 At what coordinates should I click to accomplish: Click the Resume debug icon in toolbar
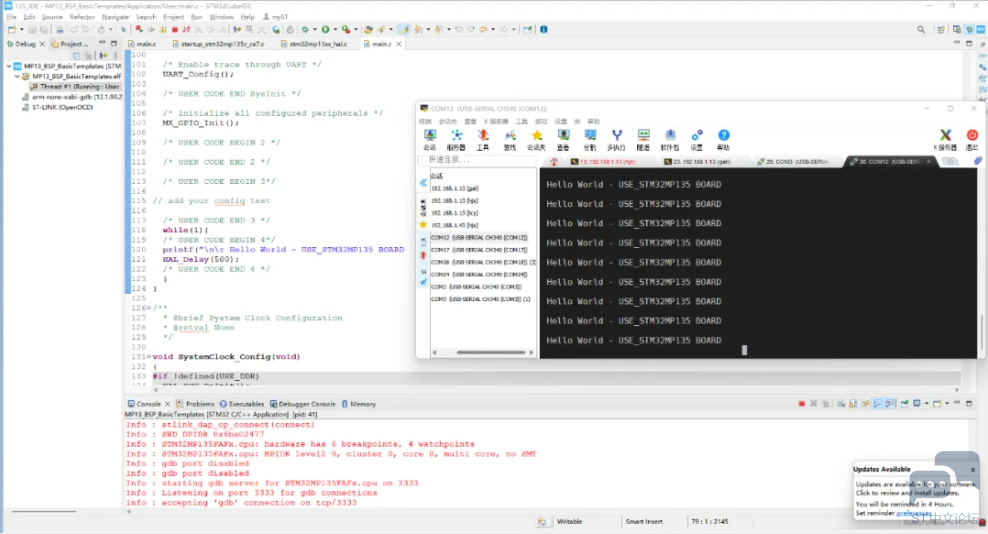pos(151,29)
